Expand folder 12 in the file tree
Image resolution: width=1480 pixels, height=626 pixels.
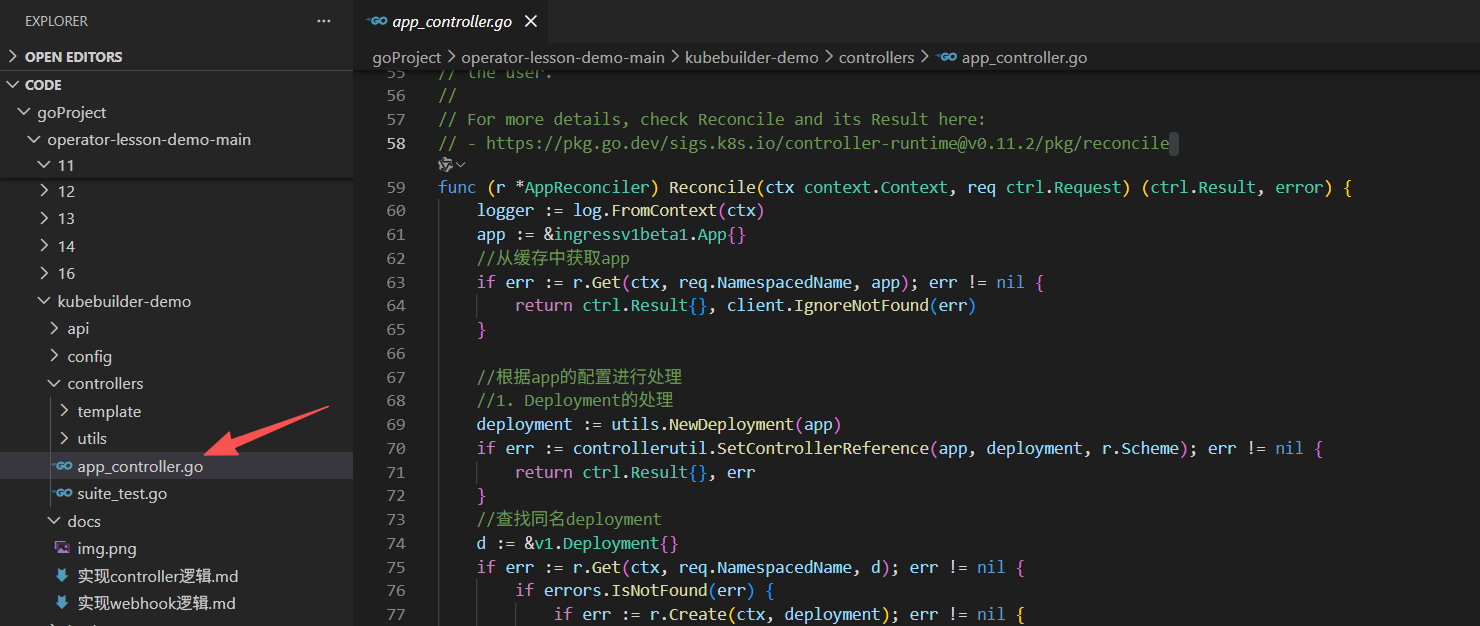(43, 191)
